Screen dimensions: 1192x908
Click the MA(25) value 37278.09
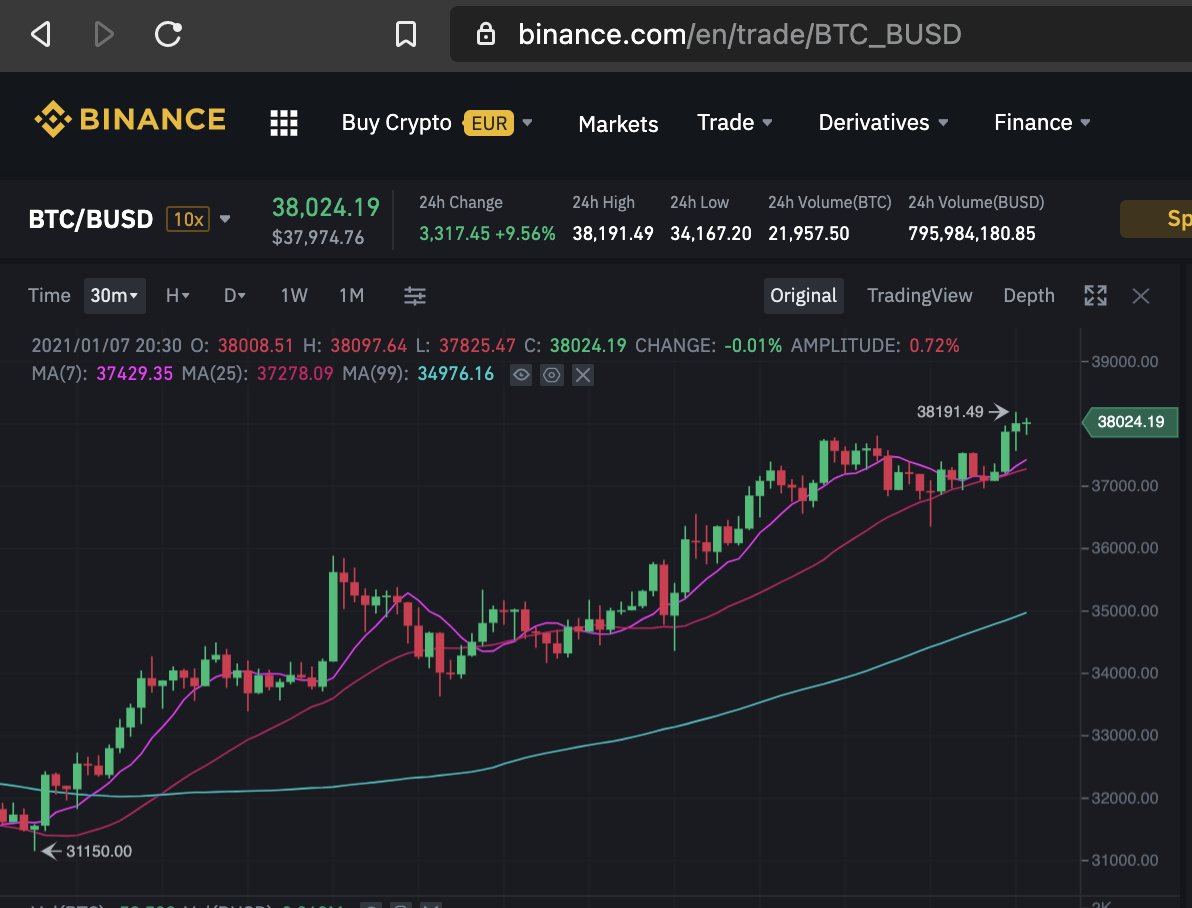coord(295,373)
